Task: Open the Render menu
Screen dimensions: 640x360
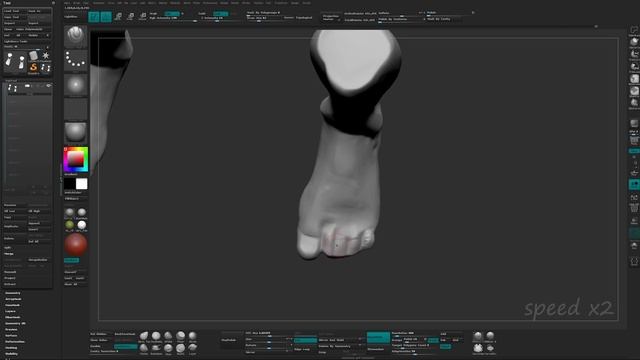Action: (x=224, y=3)
